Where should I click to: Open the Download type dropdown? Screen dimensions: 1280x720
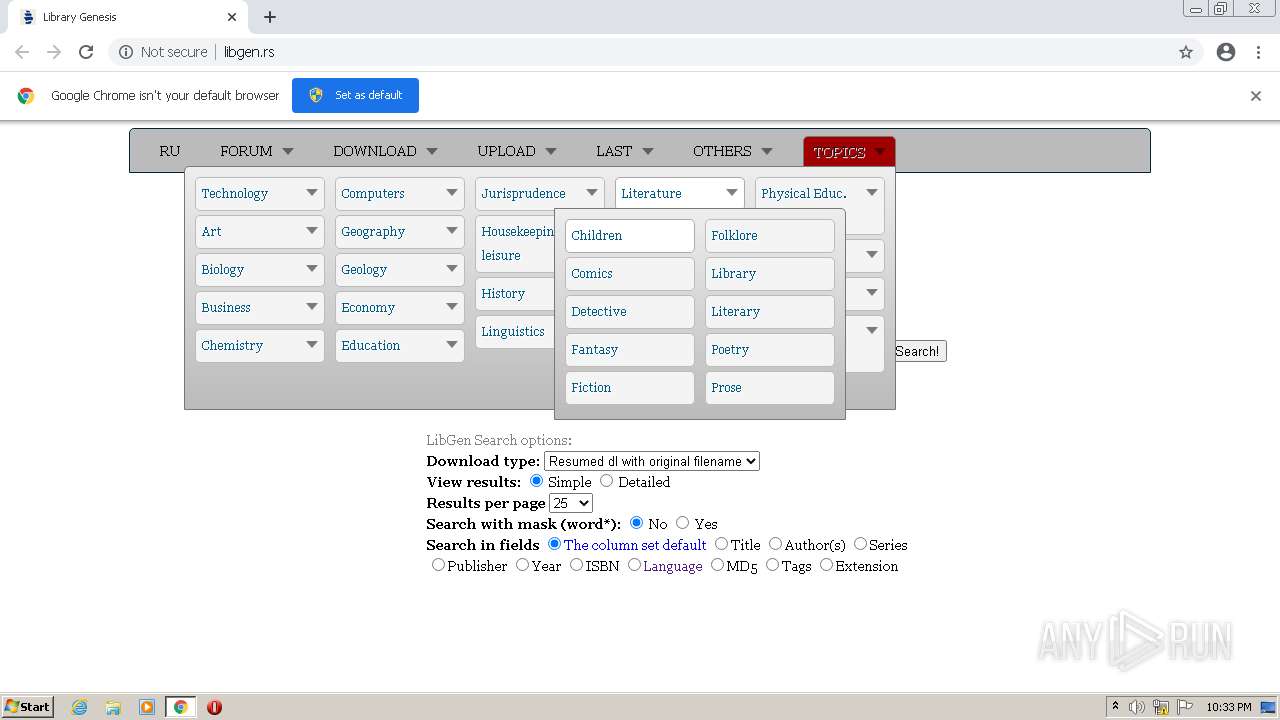pyautogui.click(x=652, y=461)
